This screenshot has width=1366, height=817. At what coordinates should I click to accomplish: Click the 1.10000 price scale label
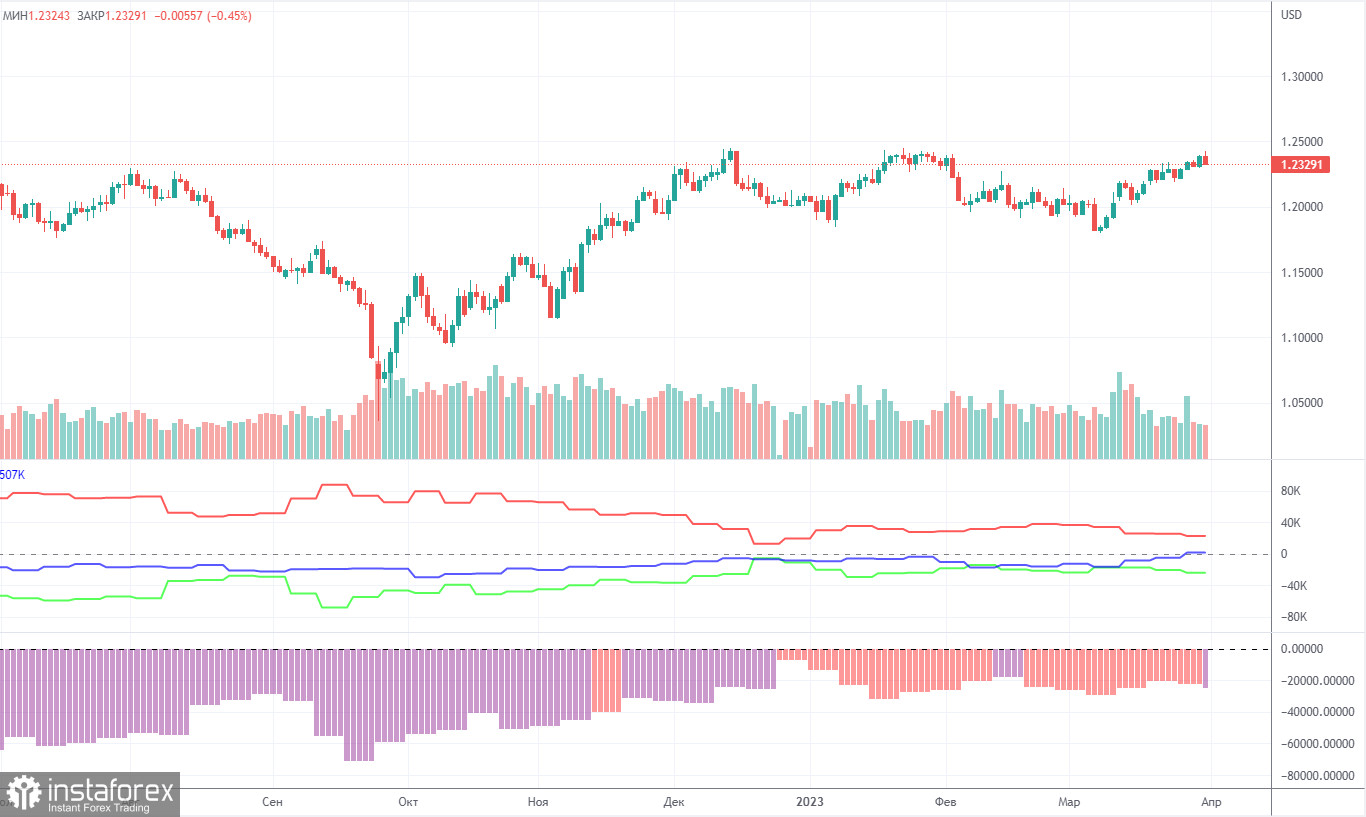[x=1302, y=338]
